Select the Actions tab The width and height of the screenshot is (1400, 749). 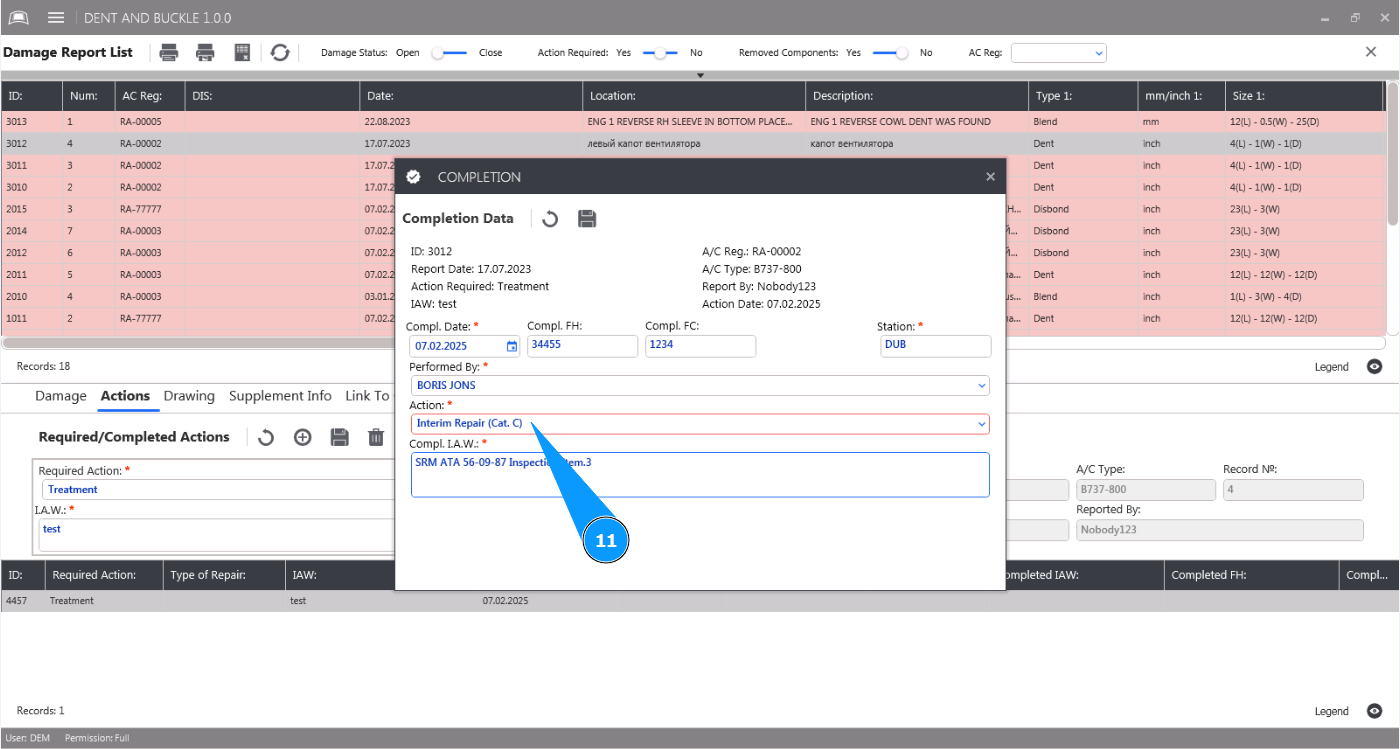[x=125, y=396]
